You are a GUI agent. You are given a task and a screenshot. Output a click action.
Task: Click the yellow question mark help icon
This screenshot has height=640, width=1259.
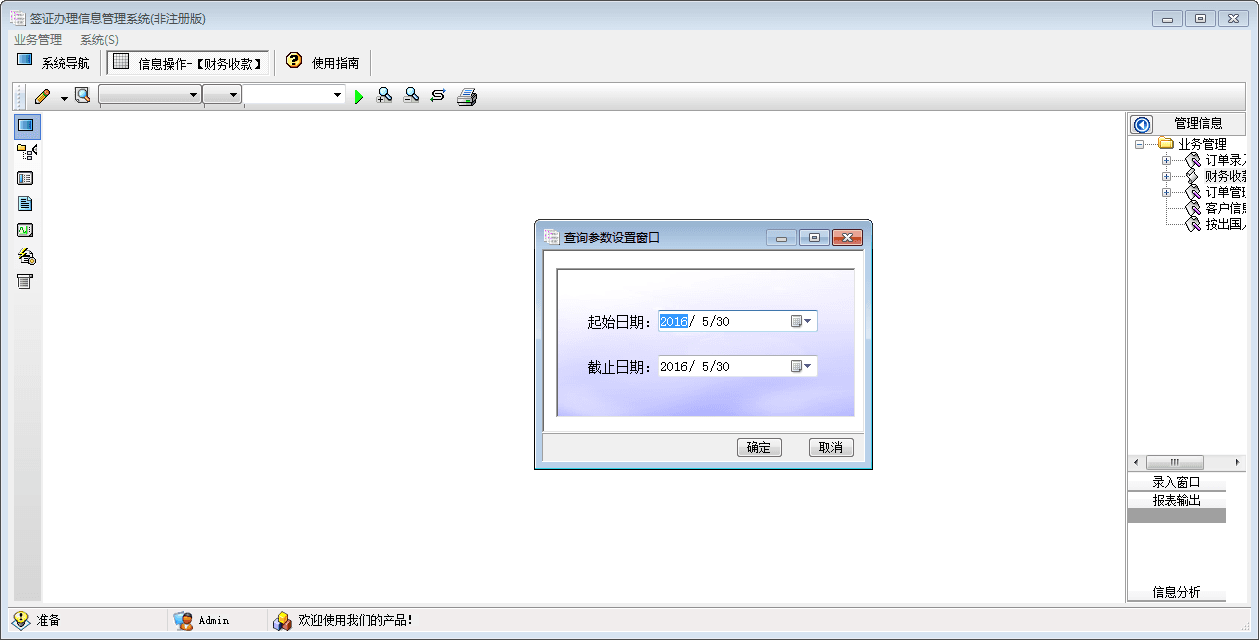(293, 61)
